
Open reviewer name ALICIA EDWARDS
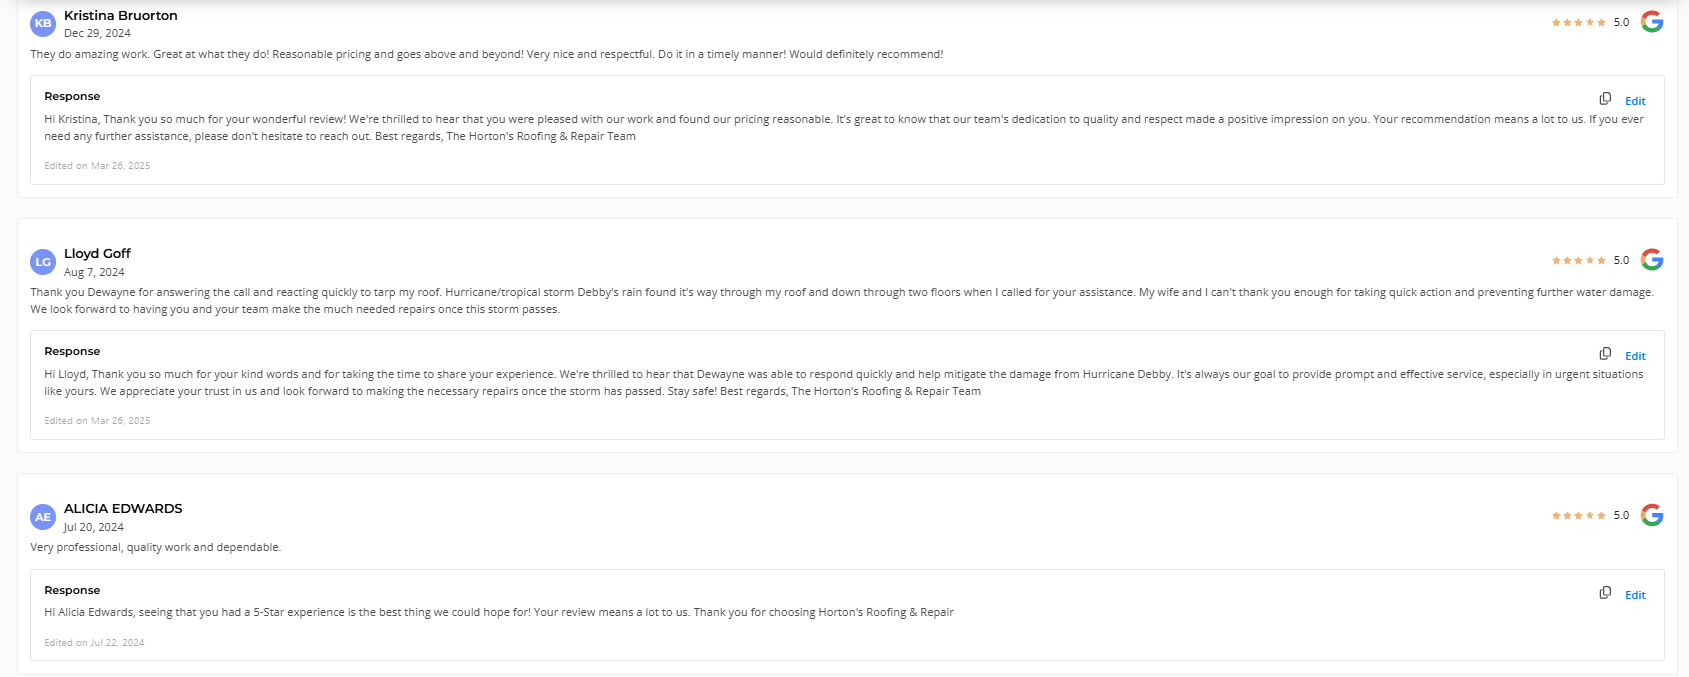(123, 508)
